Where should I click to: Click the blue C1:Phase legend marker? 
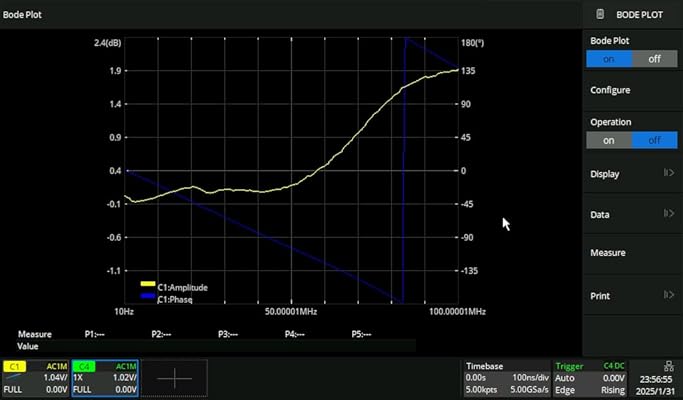(148, 297)
